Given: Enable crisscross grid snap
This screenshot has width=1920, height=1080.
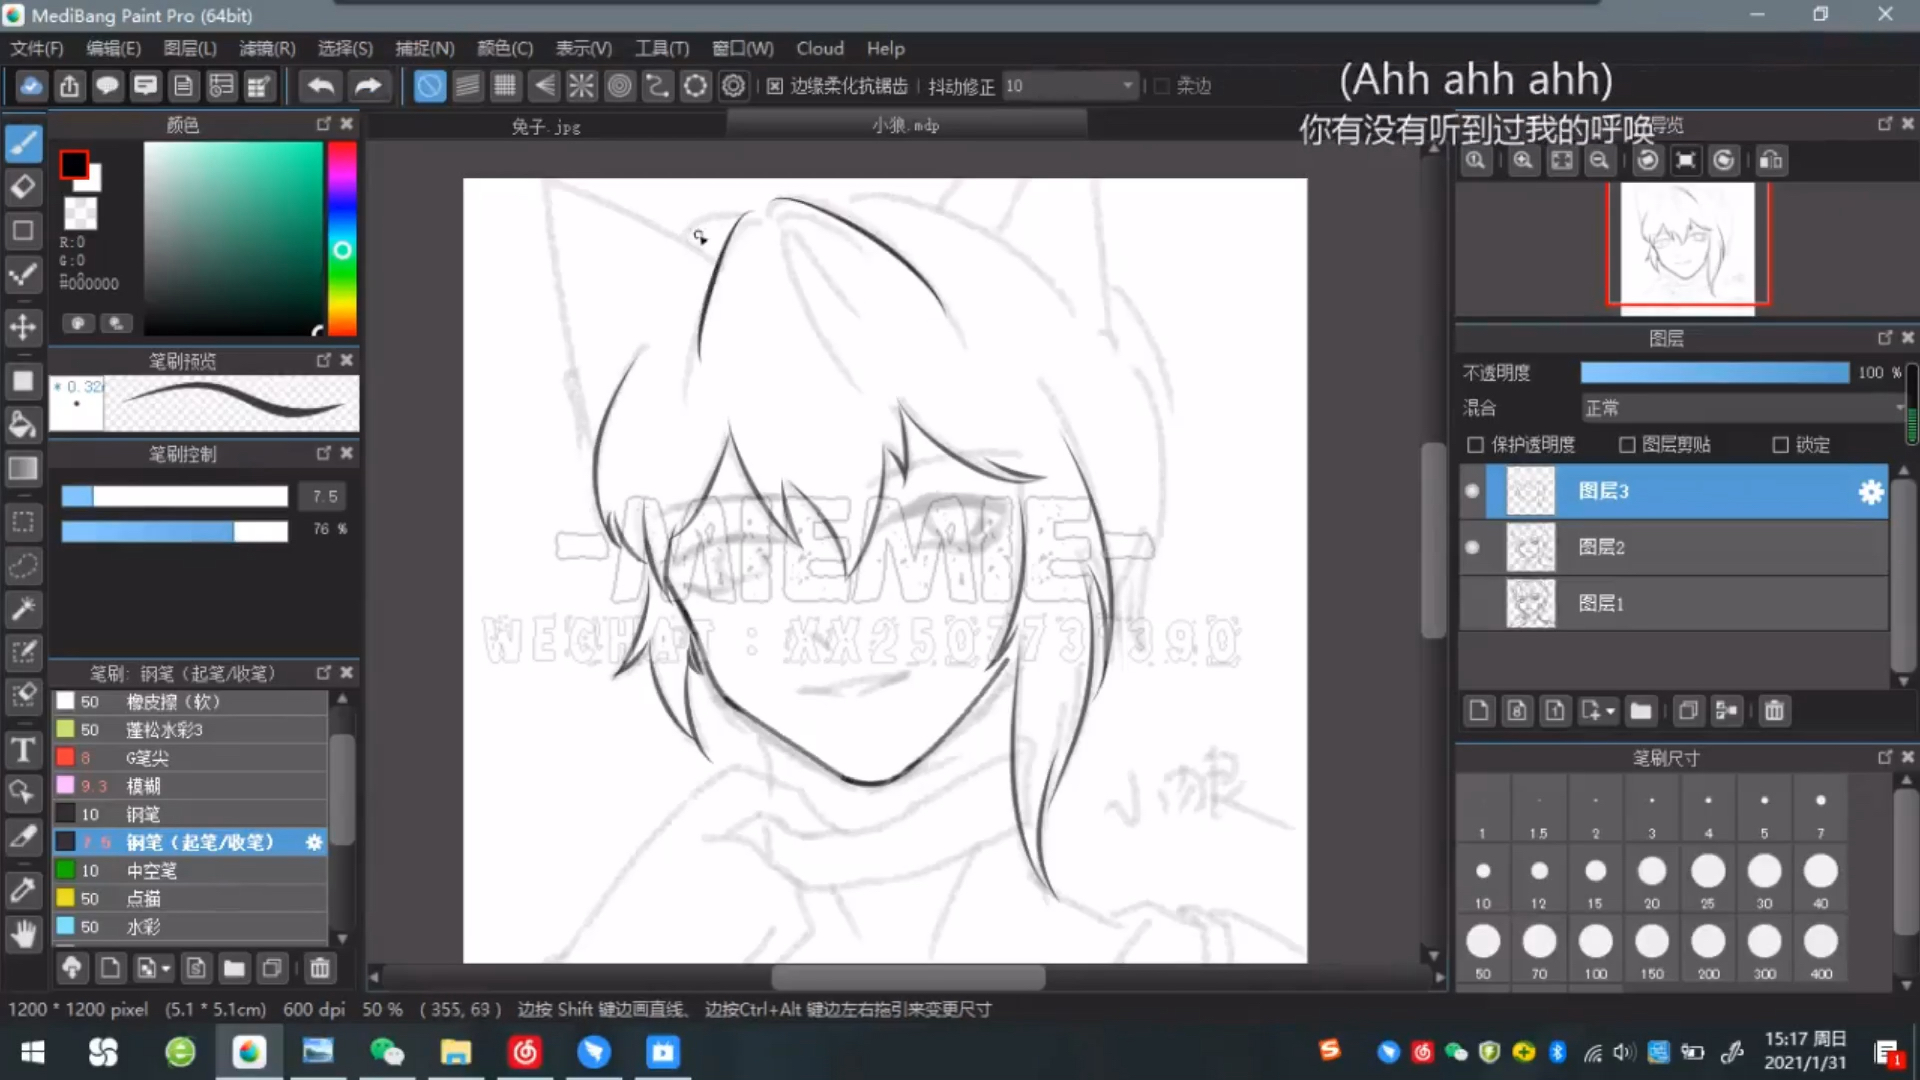Looking at the screenshot, I should coord(505,86).
